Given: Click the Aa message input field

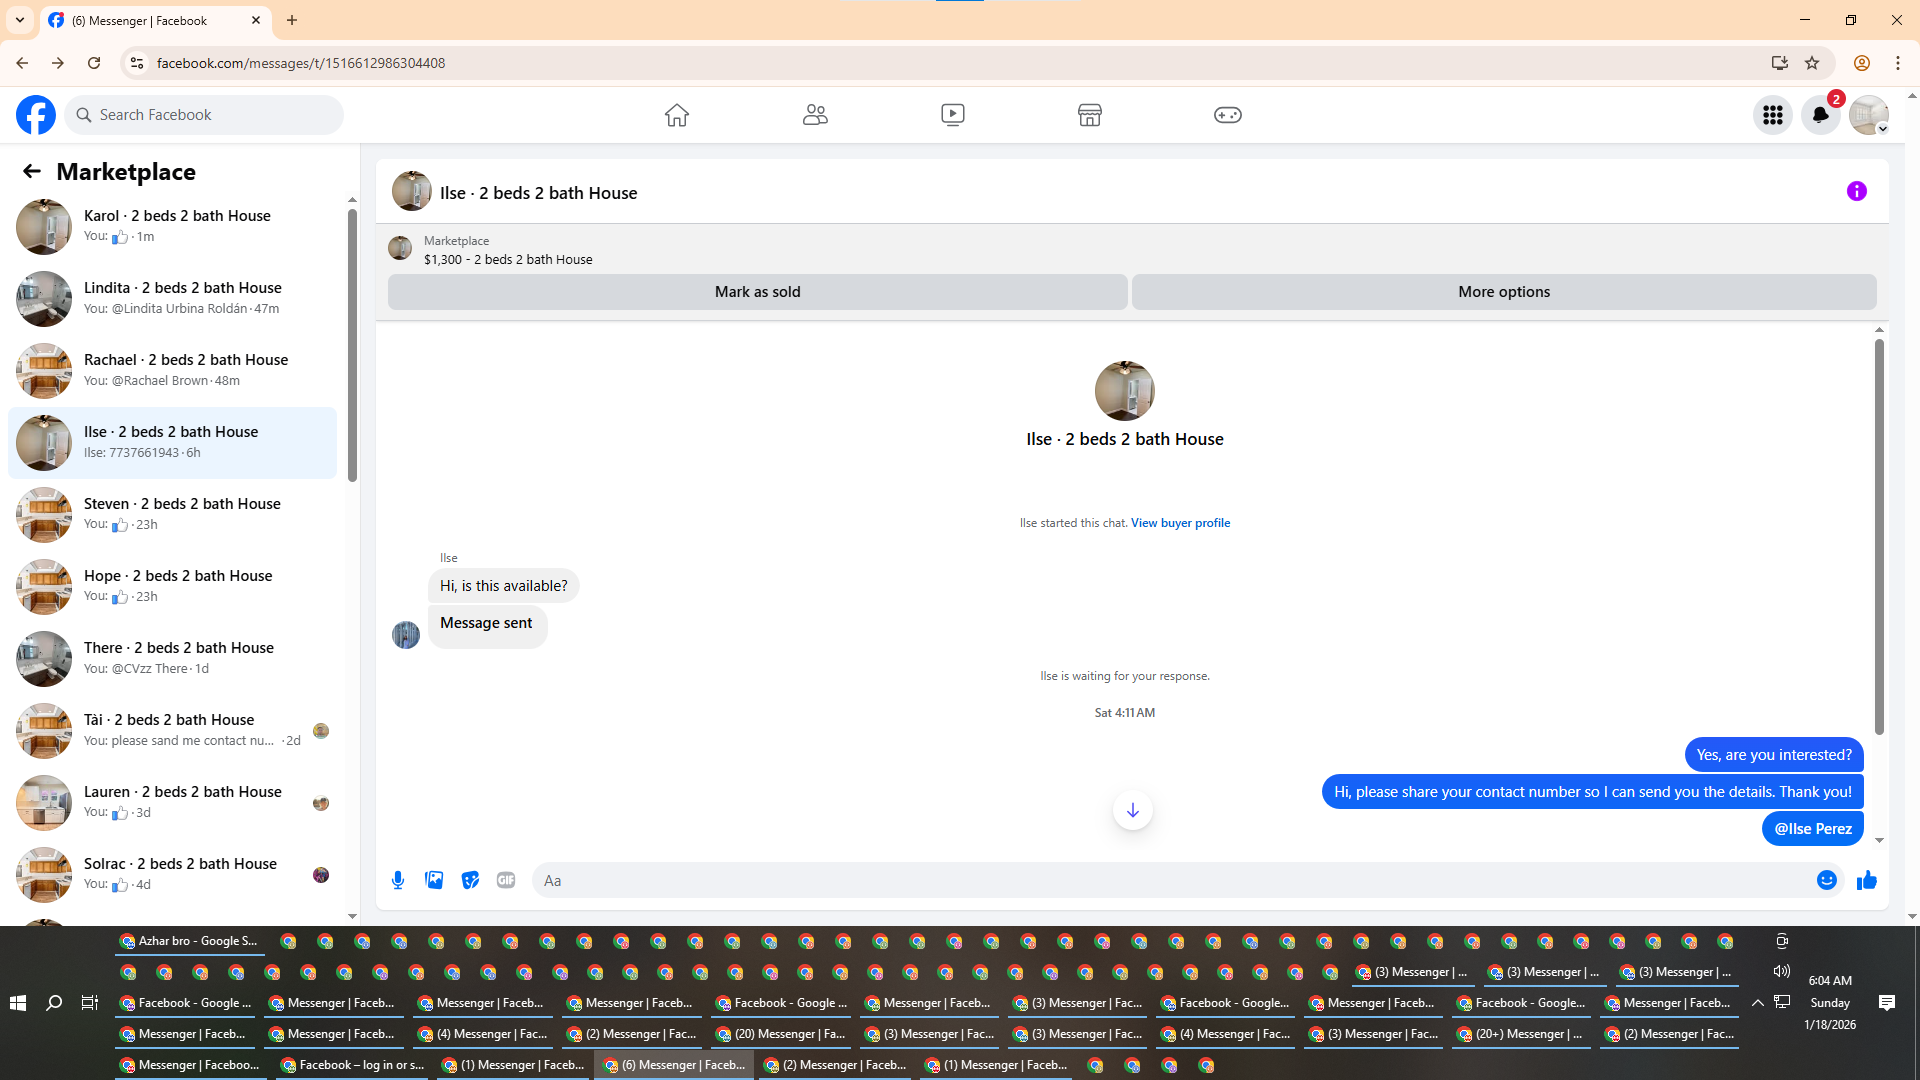Looking at the screenshot, I should 1170,880.
